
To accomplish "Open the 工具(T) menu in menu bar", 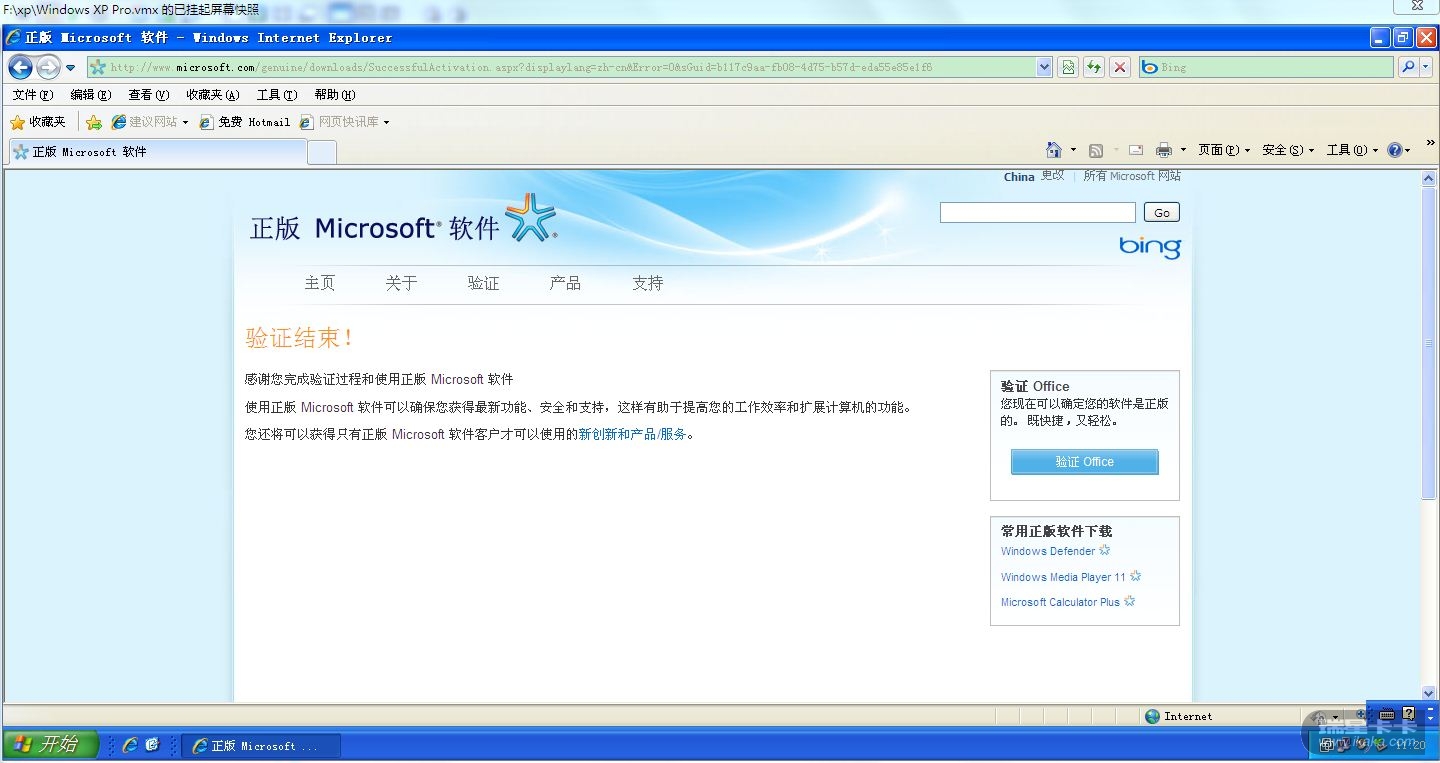I will point(277,95).
